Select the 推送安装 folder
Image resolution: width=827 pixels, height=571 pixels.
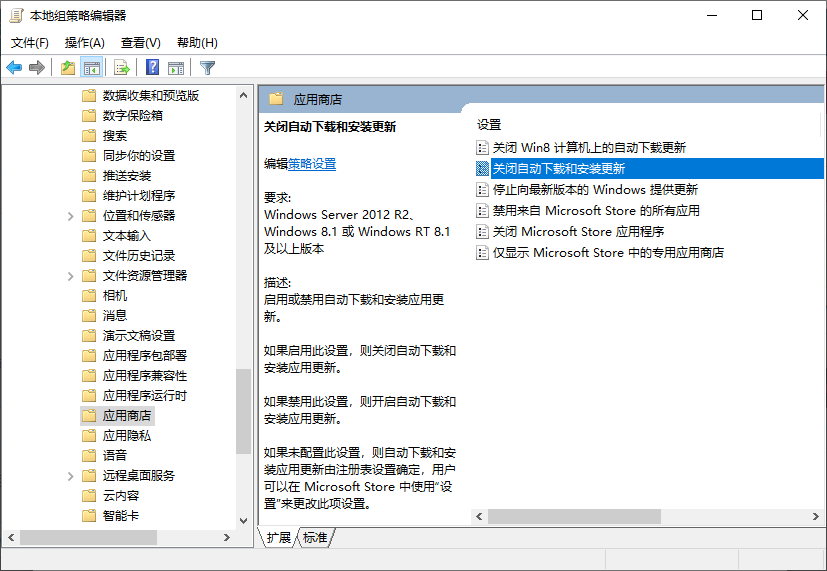point(127,176)
